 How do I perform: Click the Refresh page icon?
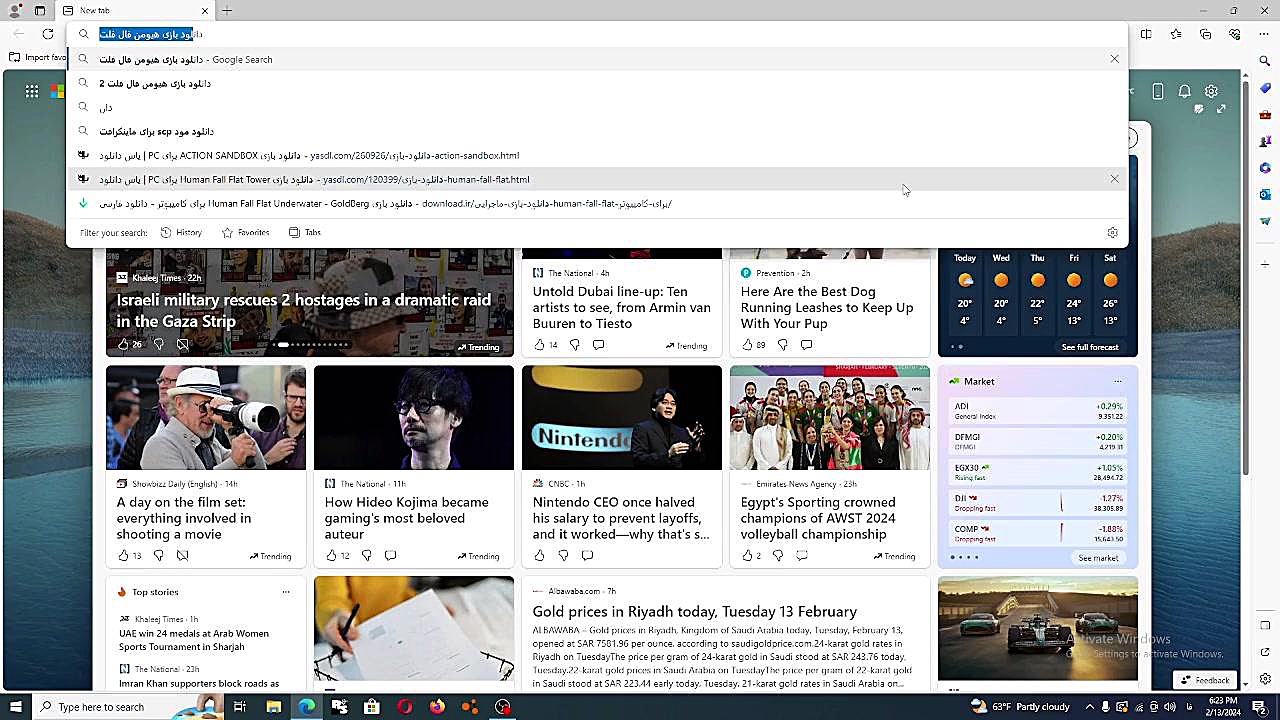[48, 34]
